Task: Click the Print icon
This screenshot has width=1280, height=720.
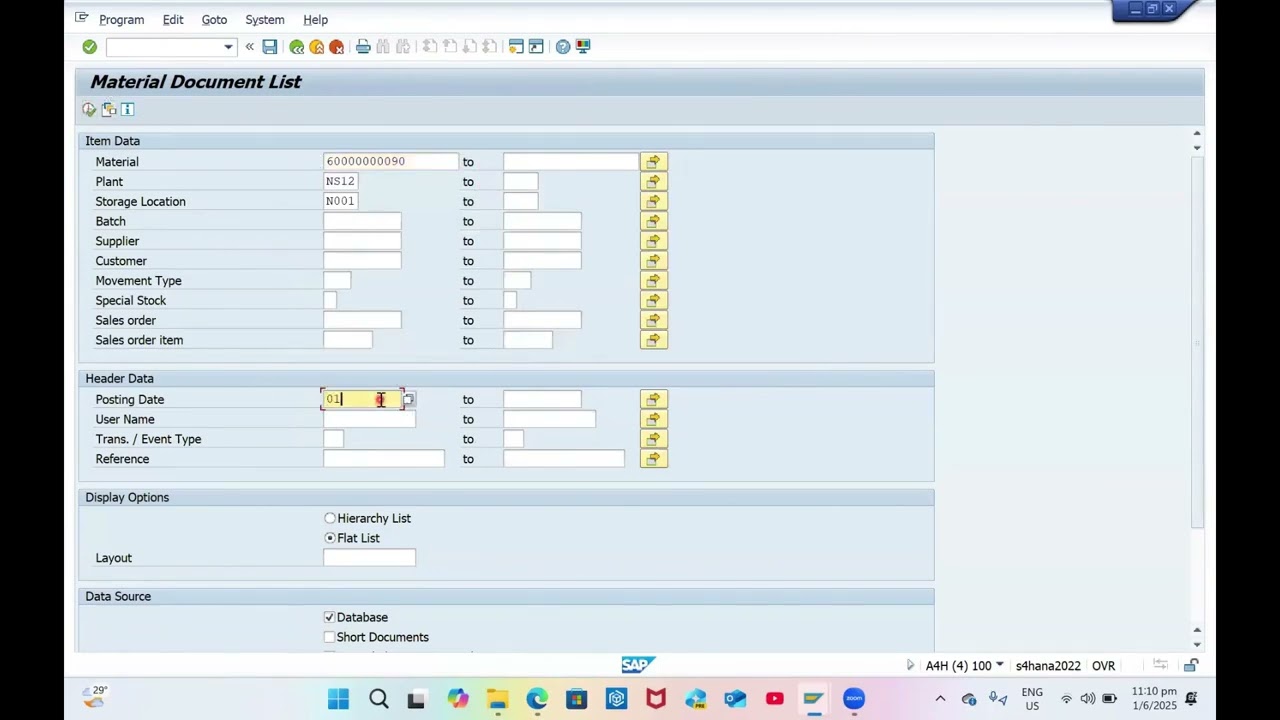Action: 363,47
